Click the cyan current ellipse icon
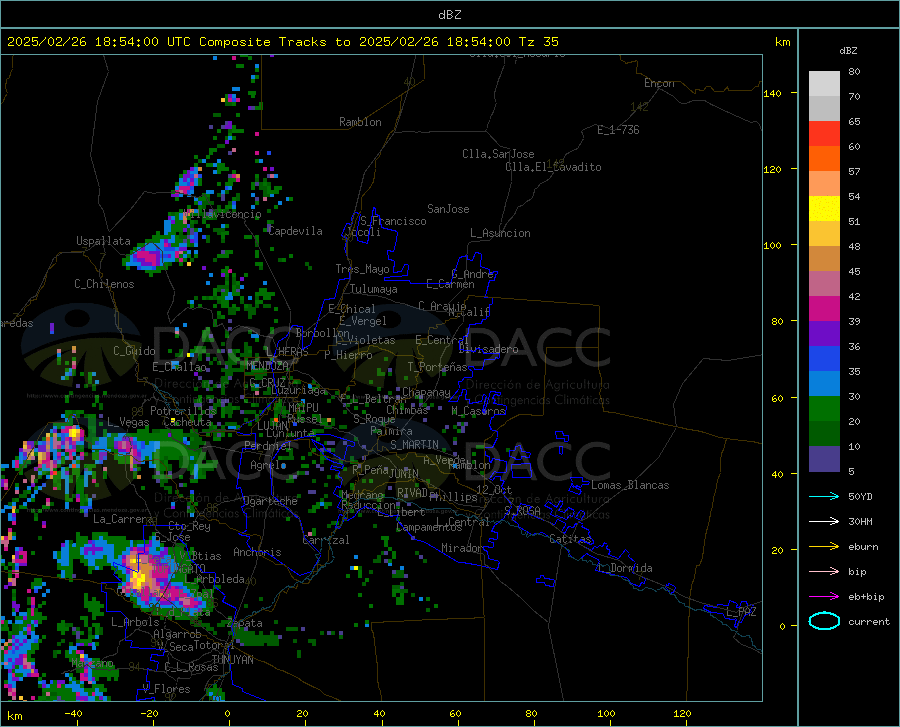 (x=824, y=621)
